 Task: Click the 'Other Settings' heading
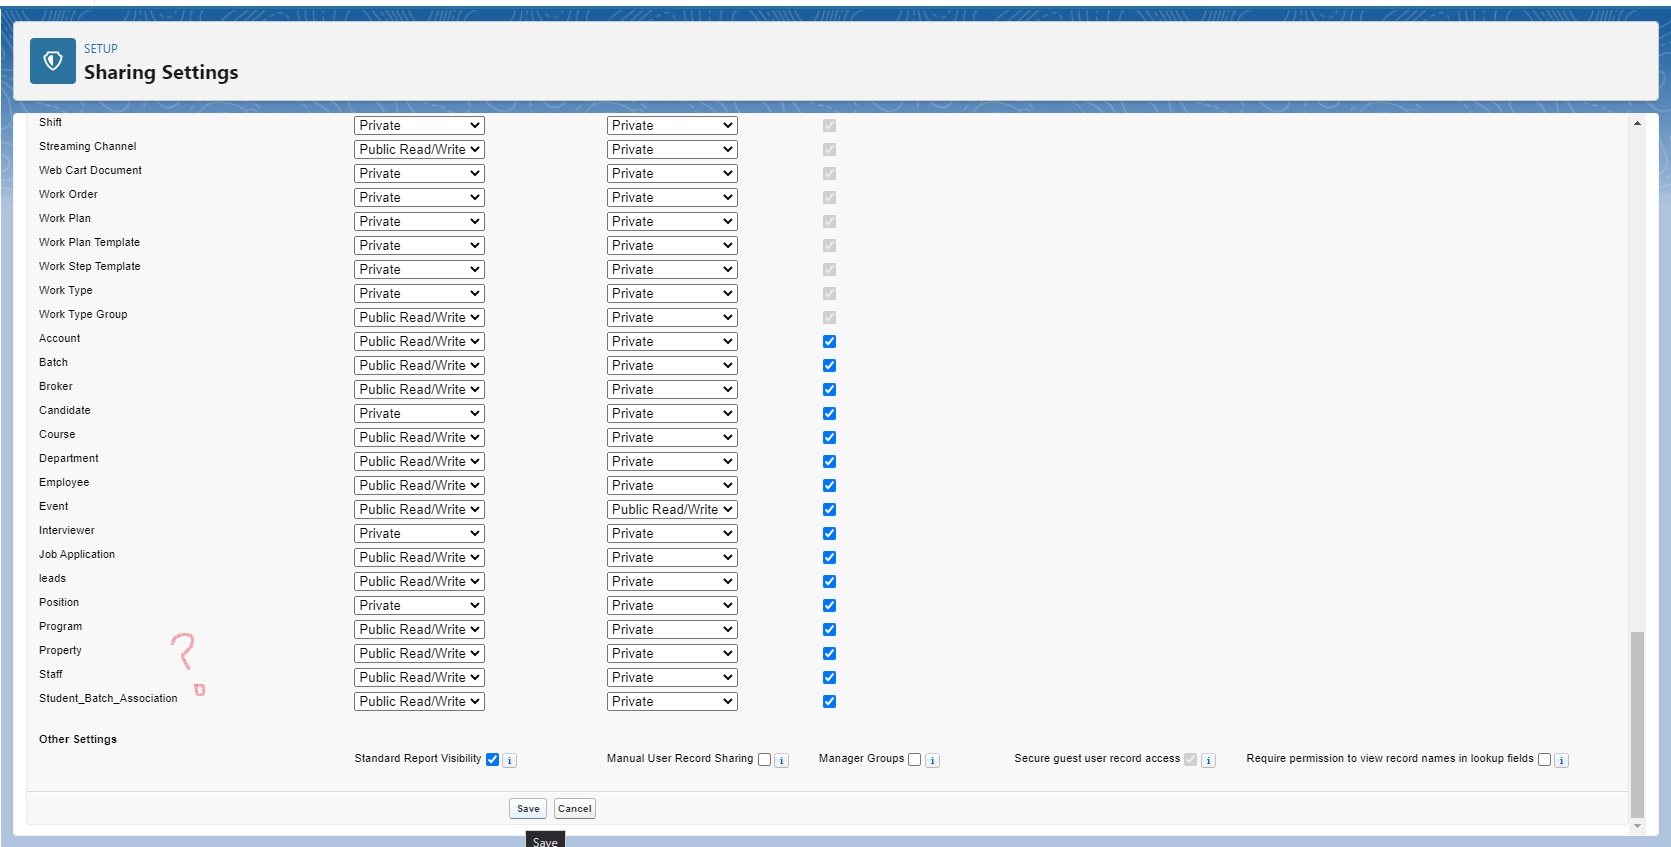pyautogui.click(x=78, y=739)
